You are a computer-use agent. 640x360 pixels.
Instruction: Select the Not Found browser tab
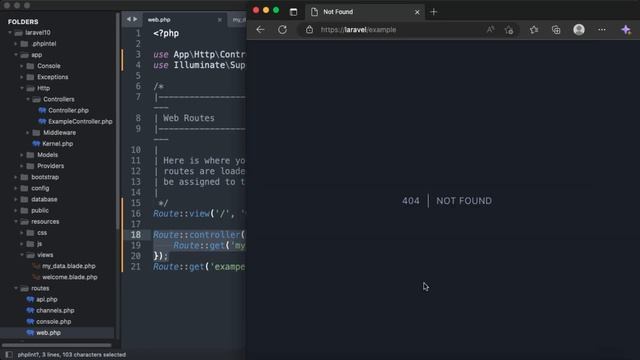pos(365,12)
